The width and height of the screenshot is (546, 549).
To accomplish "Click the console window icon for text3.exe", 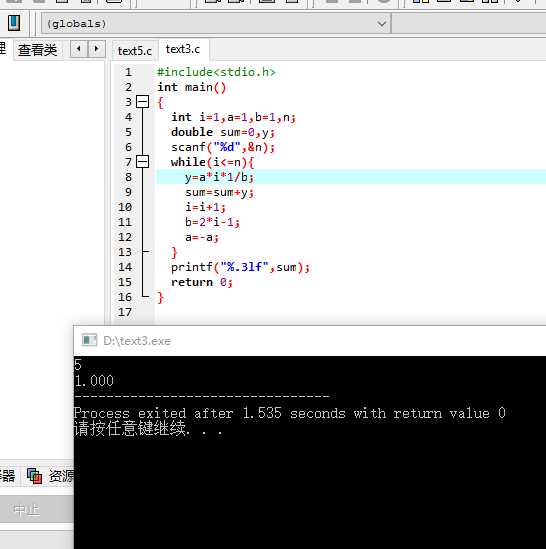I will tap(89, 340).
